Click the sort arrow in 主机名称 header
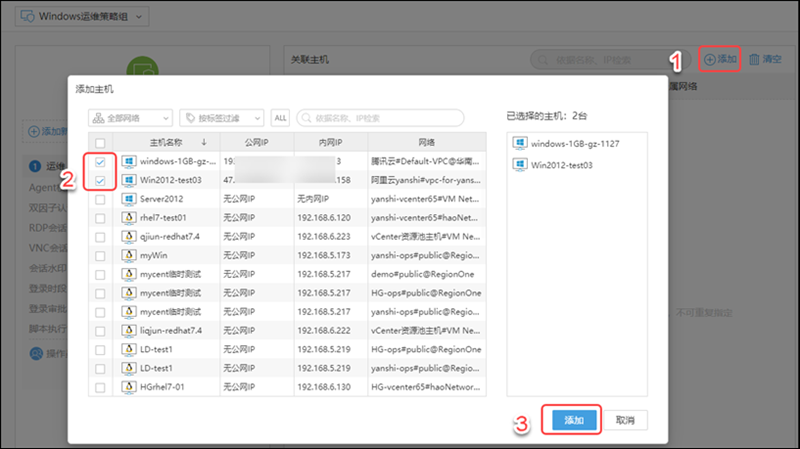800x449 pixels. tap(204, 142)
